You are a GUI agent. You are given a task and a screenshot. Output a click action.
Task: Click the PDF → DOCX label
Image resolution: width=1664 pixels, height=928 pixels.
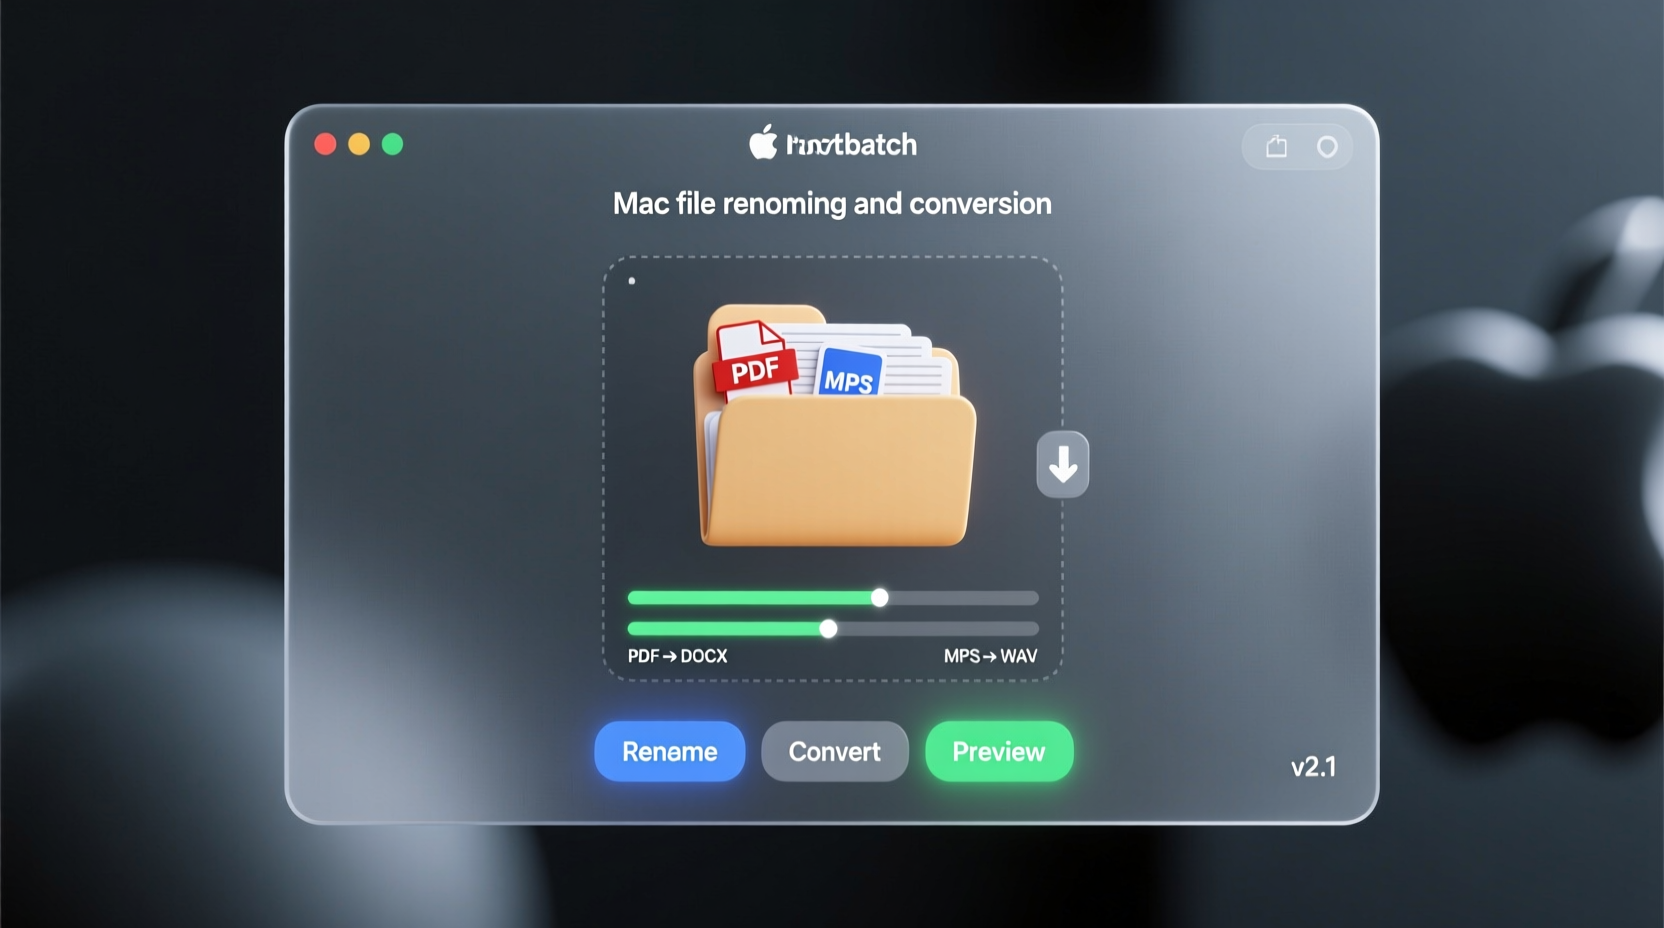tap(677, 656)
